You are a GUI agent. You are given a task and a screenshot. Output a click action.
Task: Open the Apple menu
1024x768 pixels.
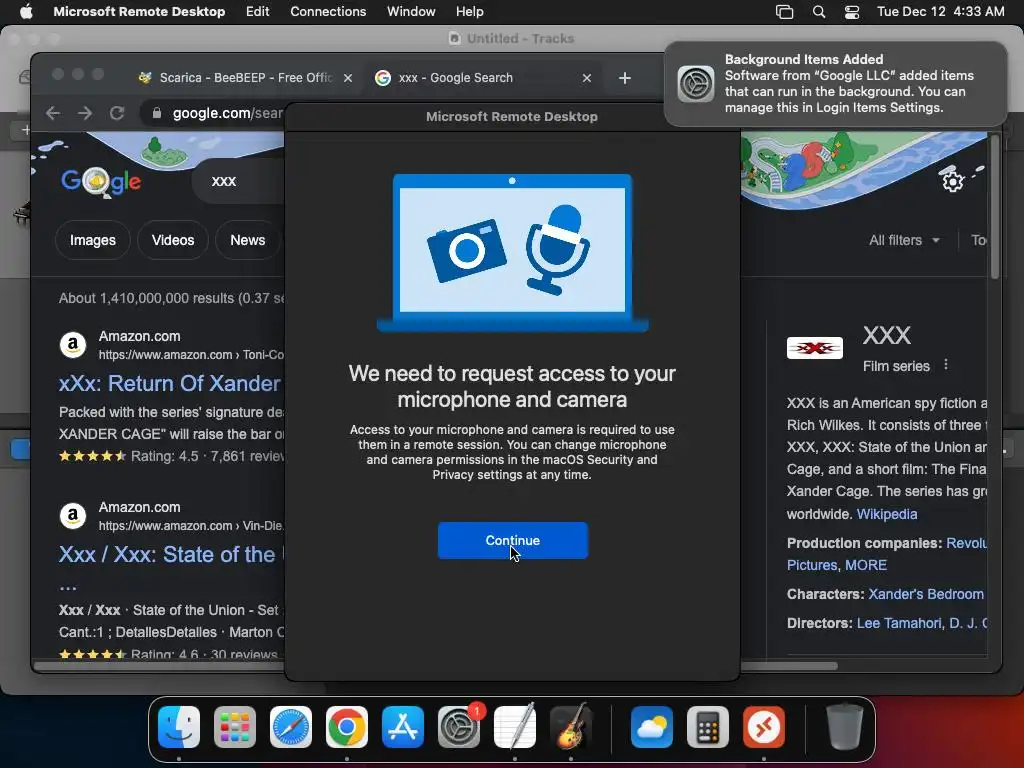tap(25, 12)
